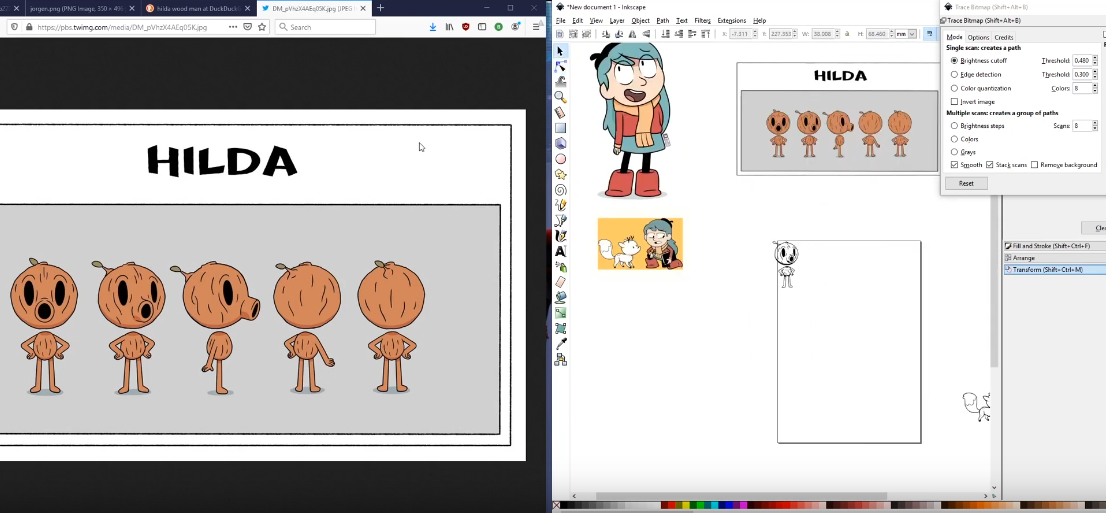Close the DM_pVhzX4AEq0SK.jpg tab
The height and width of the screenshot is (513, 1106).
[363, 8]
